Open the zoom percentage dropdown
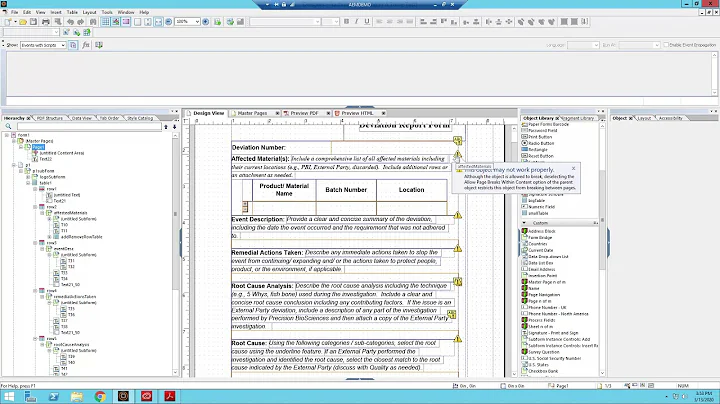Viewport: 720px width, 404px height. point(197,22)
